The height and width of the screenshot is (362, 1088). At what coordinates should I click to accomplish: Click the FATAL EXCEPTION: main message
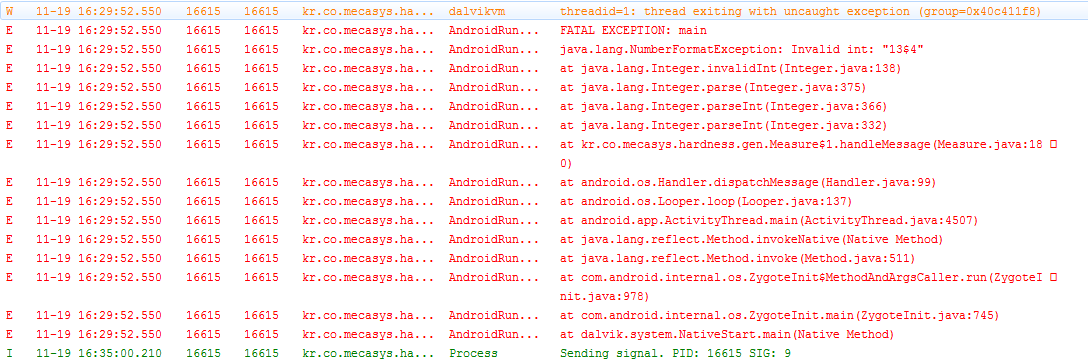click(x=634, y=31)
